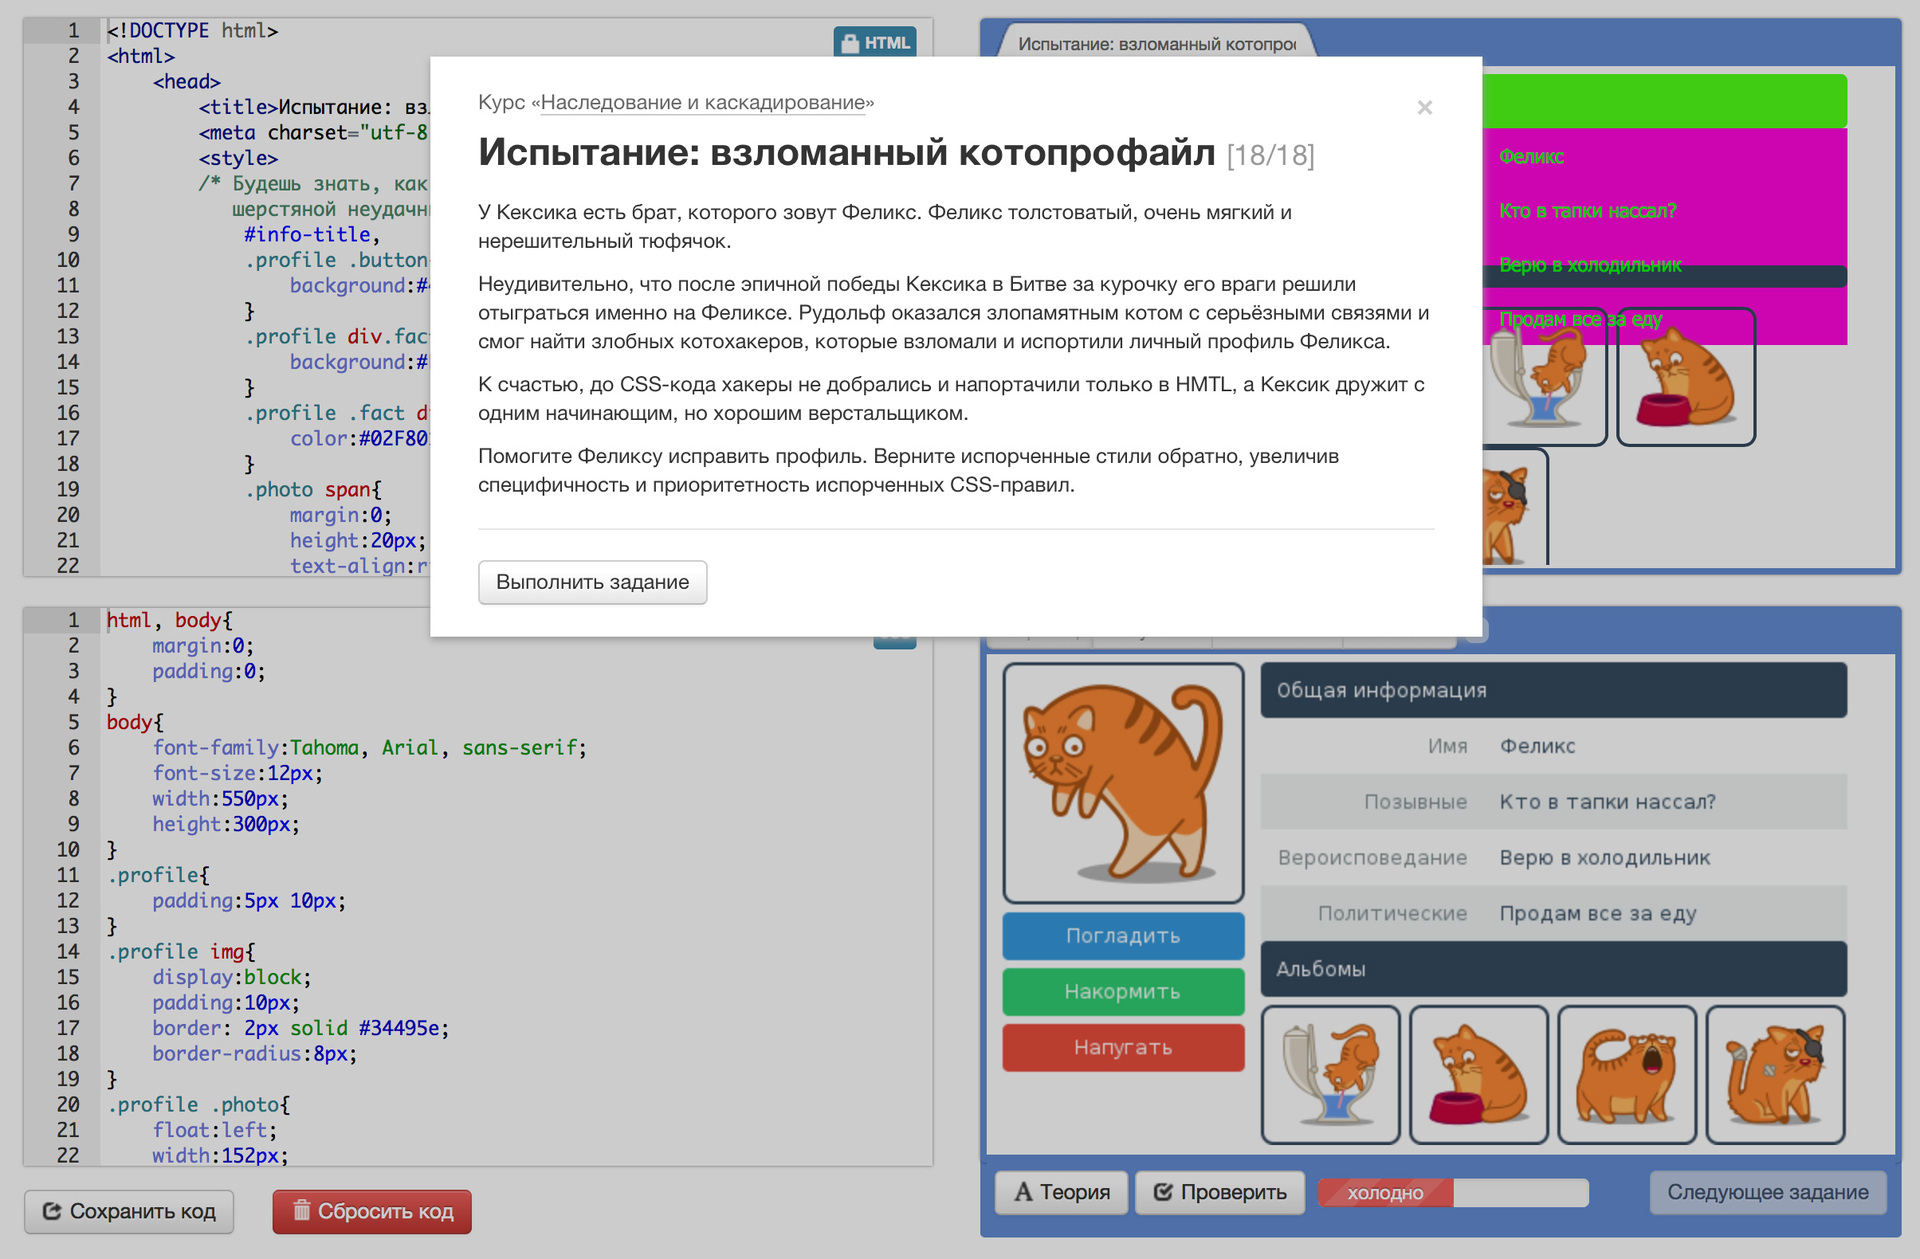Click the green Накормить button
Image resolution: width=1920 pixels, height=1259 pixels.
(x=1123, y=992)
